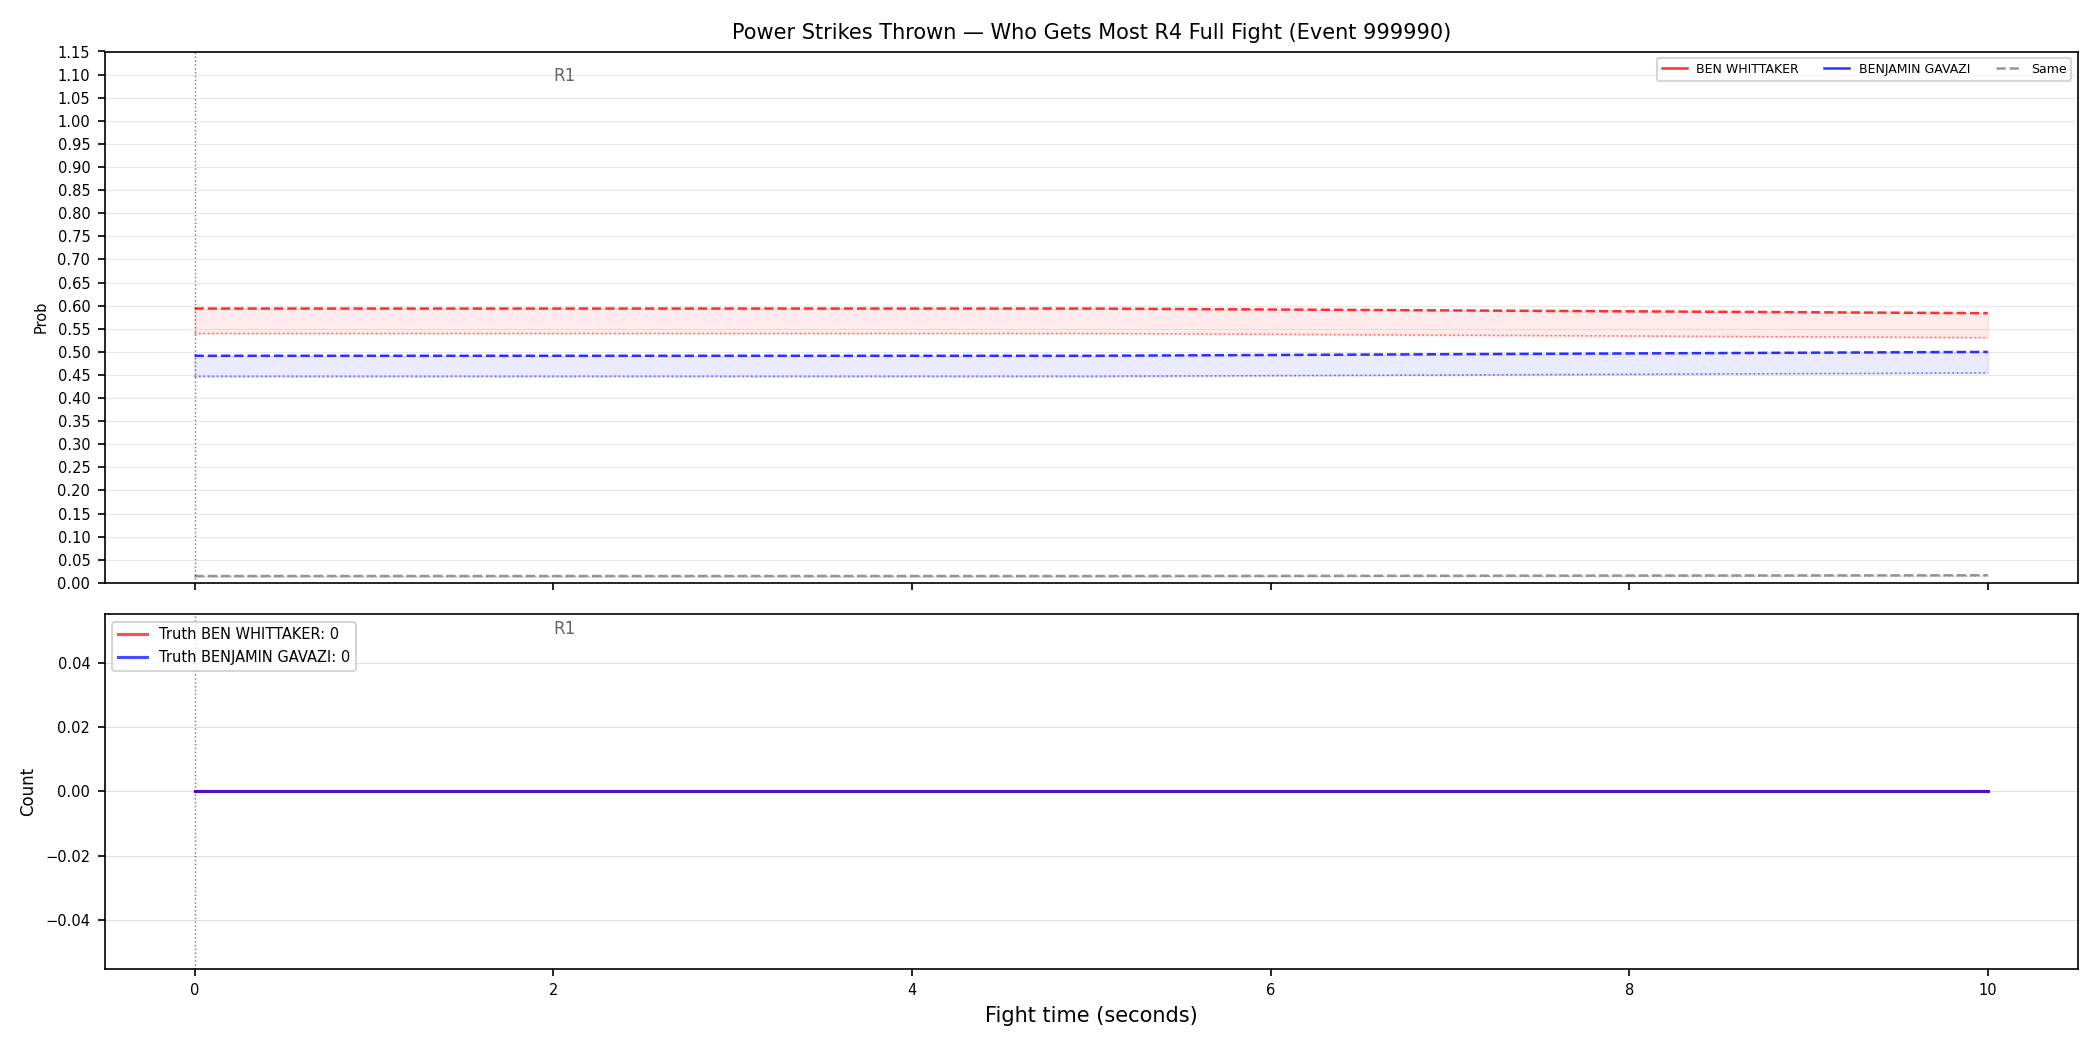Click x-axis tick label '8'
The image size is (2100, 1050).
point(1629,990)
